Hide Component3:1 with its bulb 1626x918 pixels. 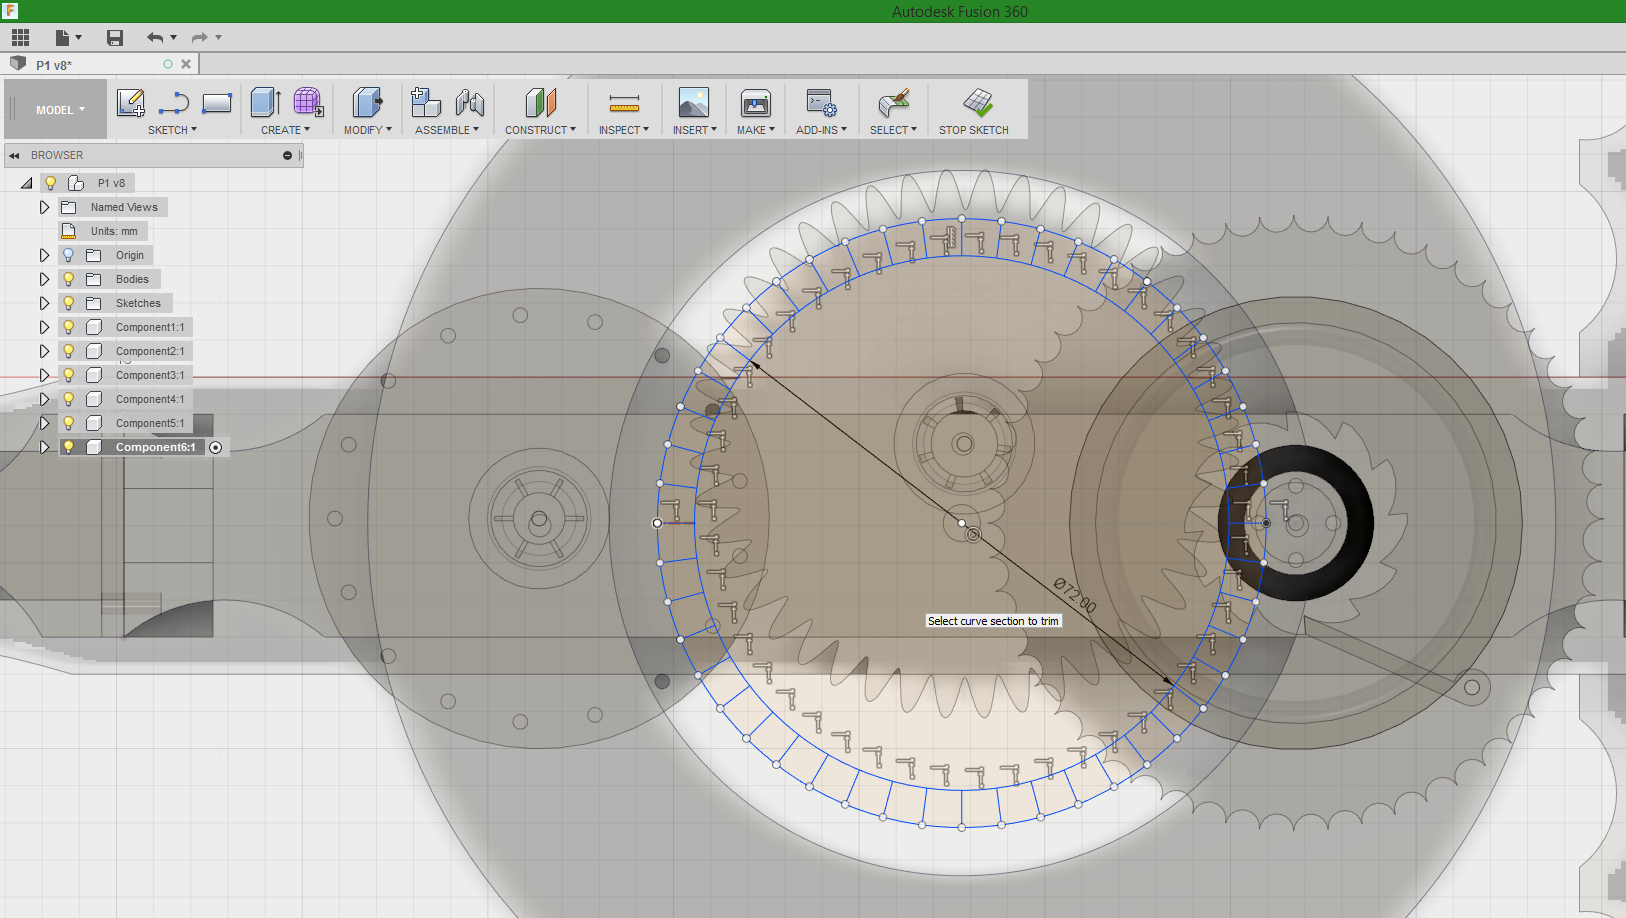pos(68,375)
